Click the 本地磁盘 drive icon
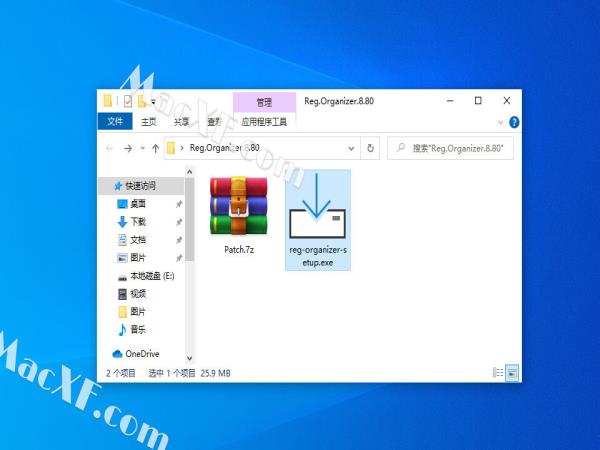Viewport: 600px width, 450px height. click(122, 277)
